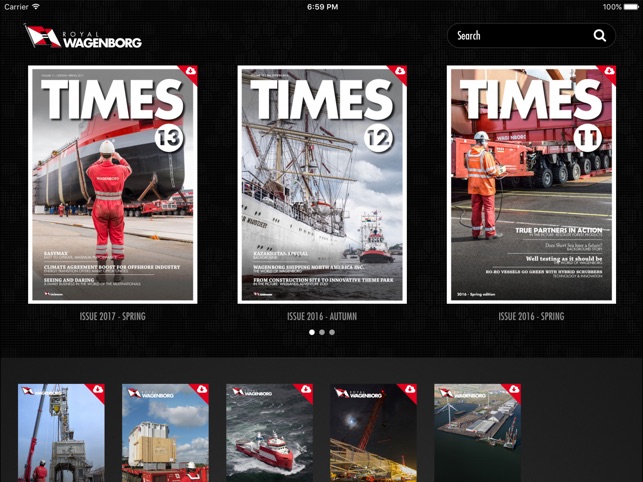The image size is (643, 482).
Task: Open the crate transport brochure thumbnail
Action: (x=165, y=433)
